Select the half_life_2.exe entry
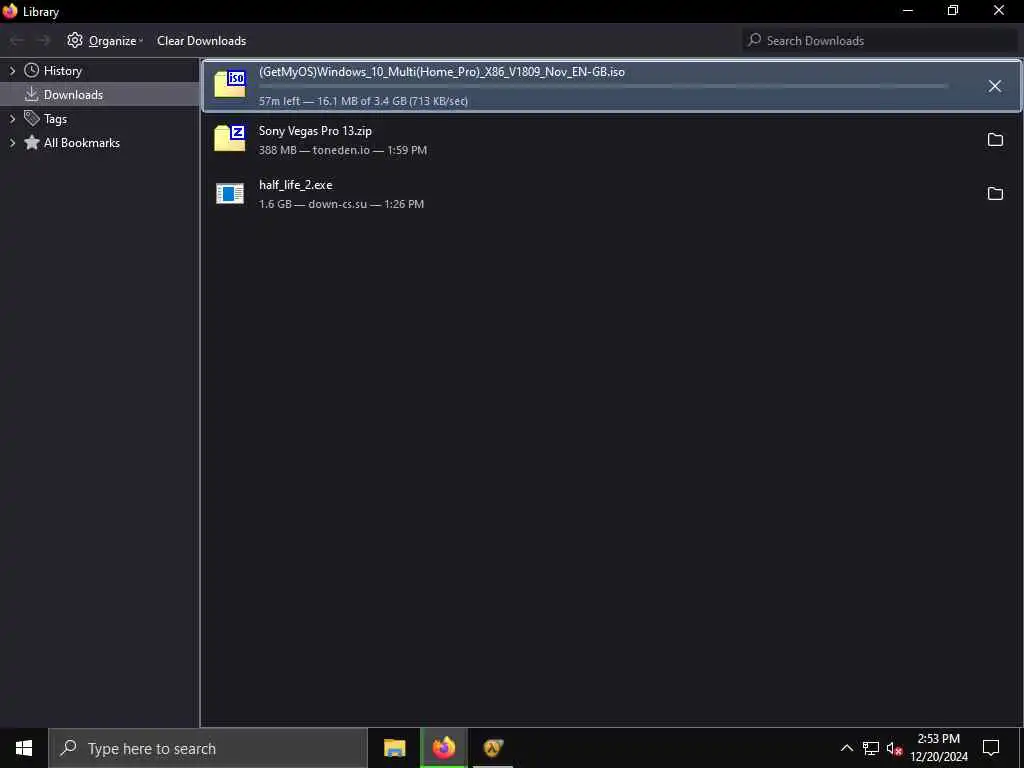Image resolution: width=1024 pixels, height=768 pixels. (x=612, y=194)
